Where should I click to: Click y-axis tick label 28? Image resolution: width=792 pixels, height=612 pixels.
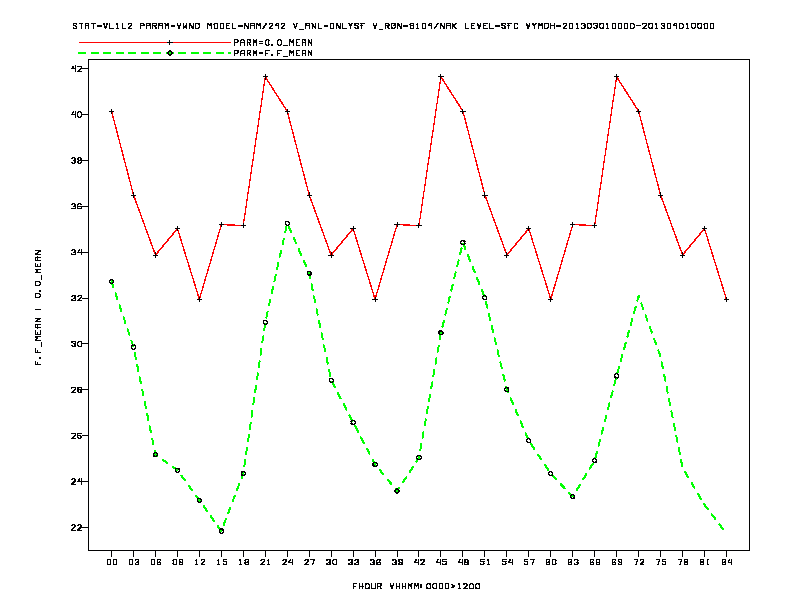77,389
